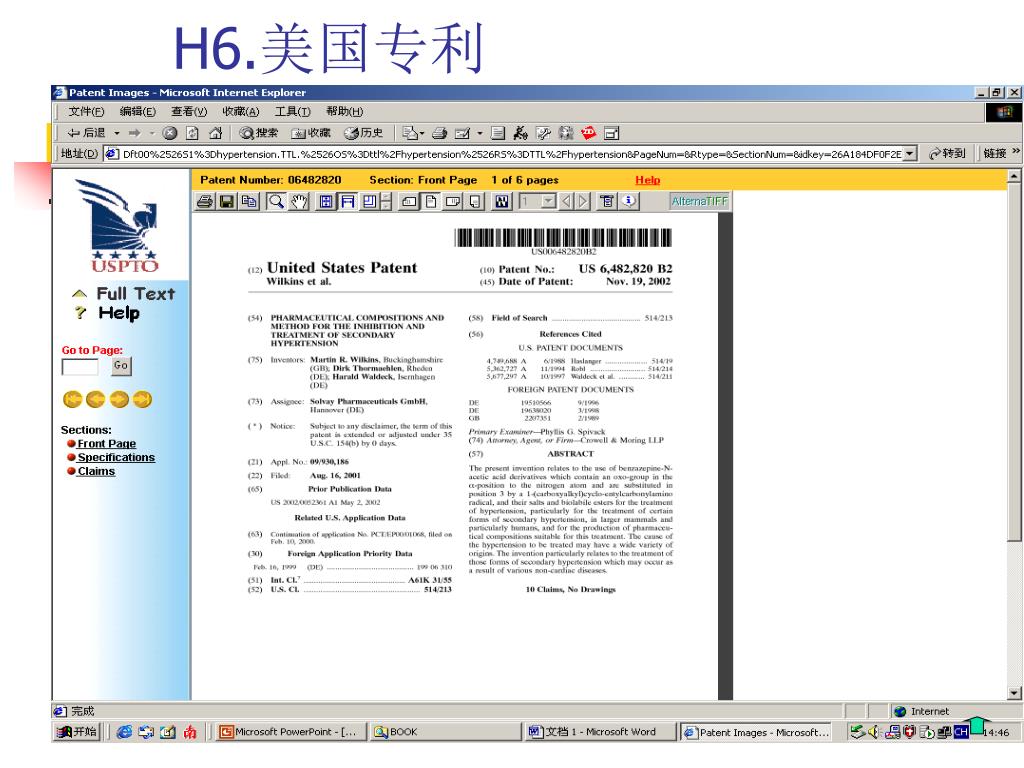Click the 历史 history toolbar button
Image resolution: width=1024 pixels, height=768 pixels.
(363, 133)
